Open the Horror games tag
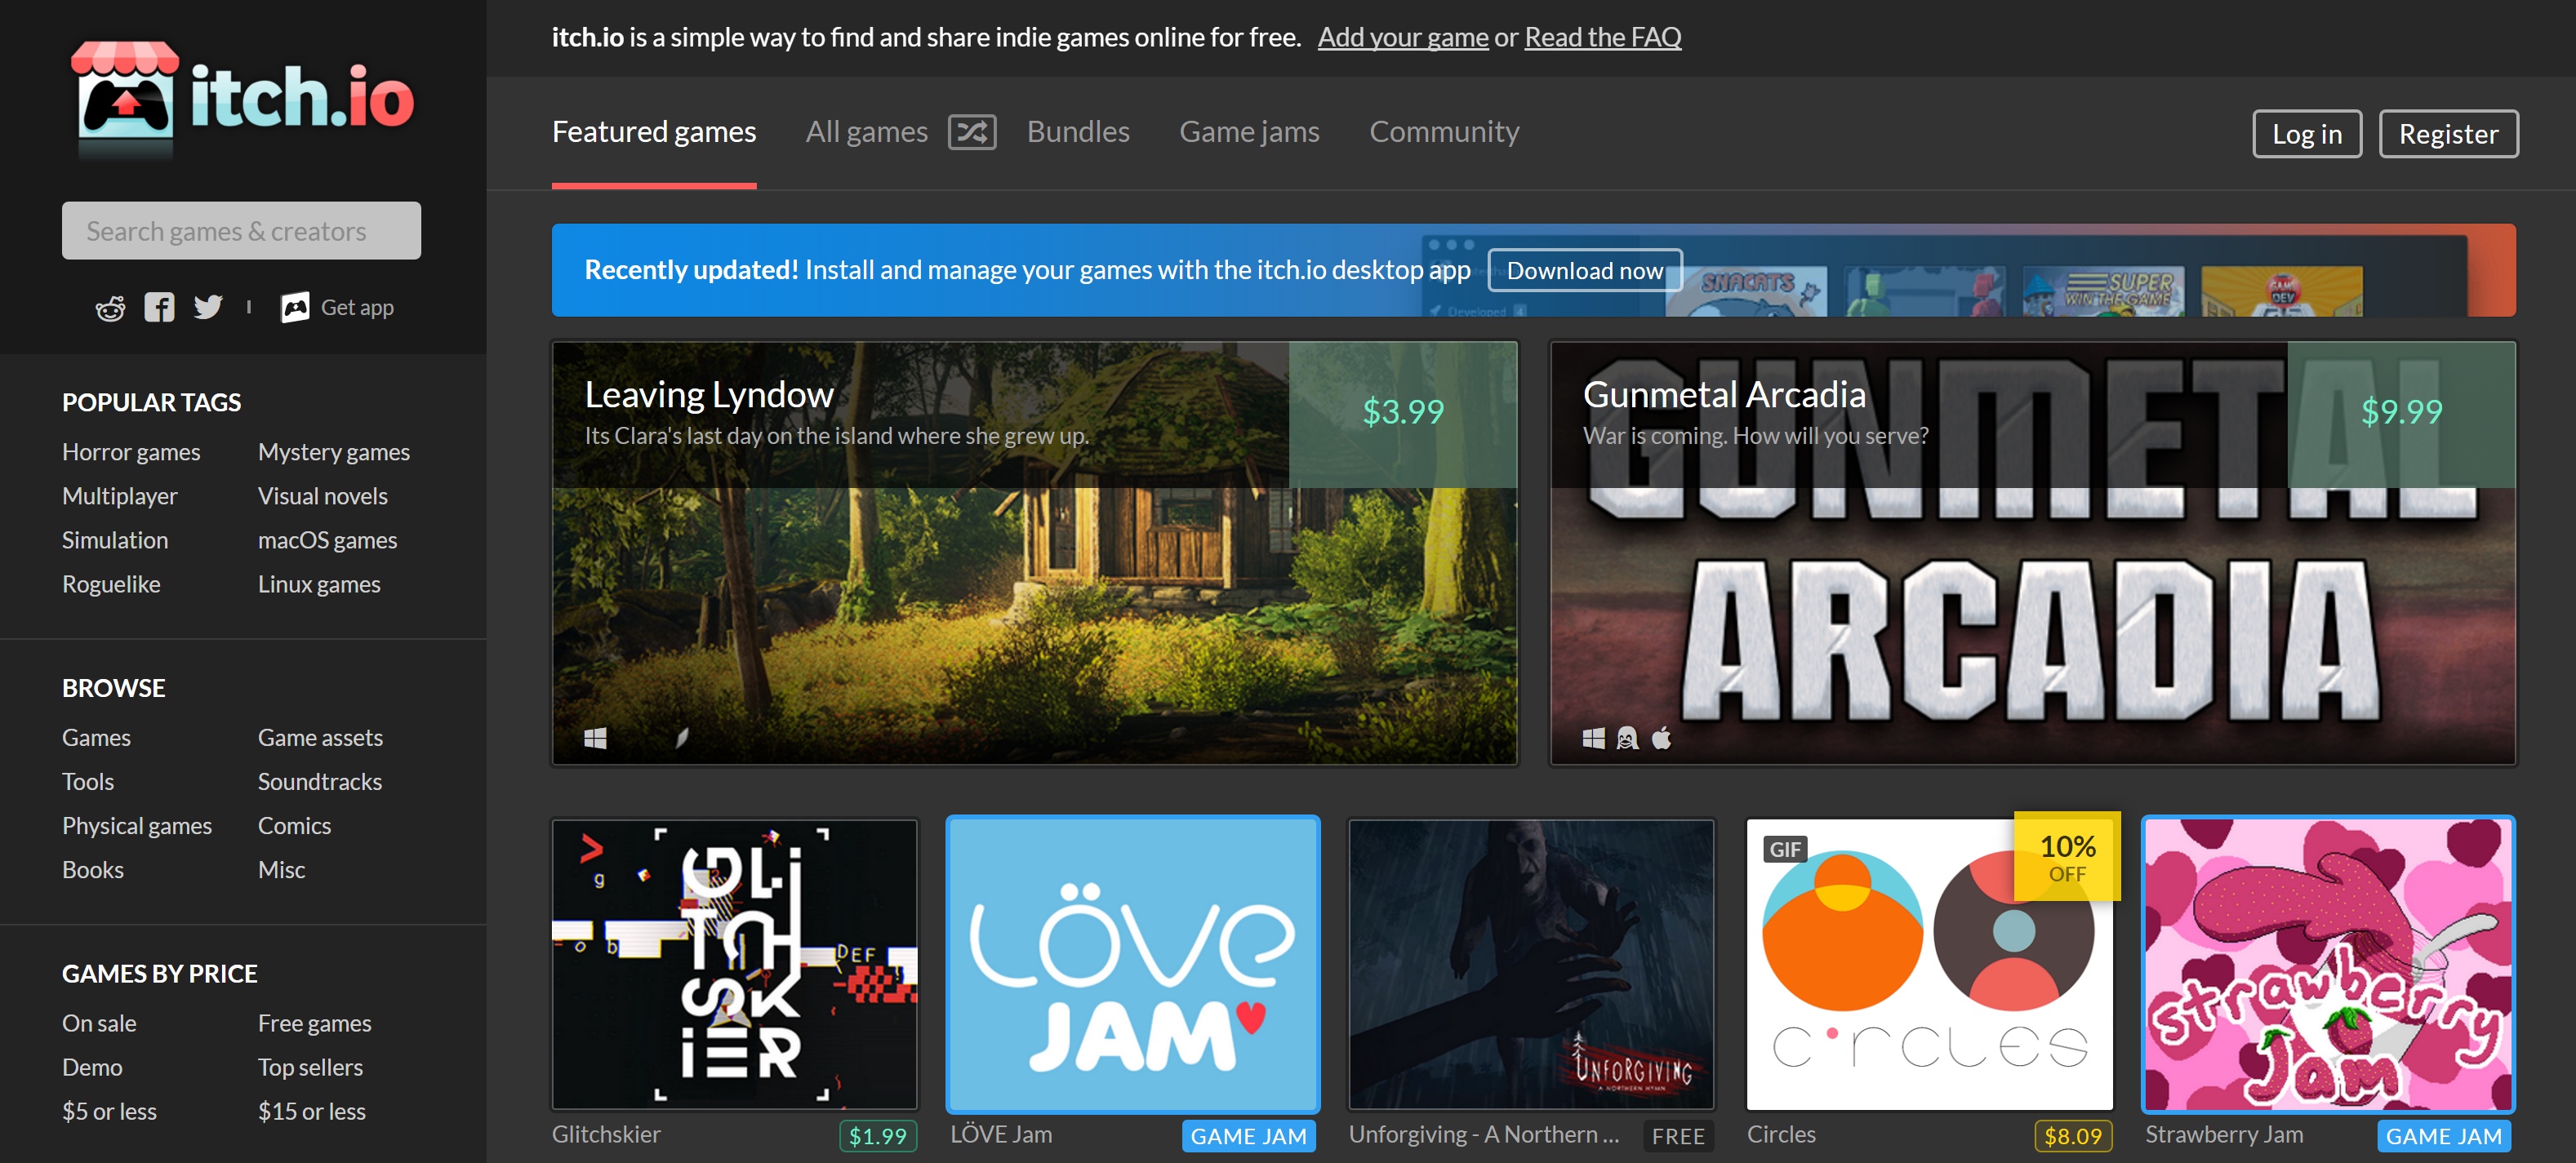2576x1163 pixels. [131, 452]
